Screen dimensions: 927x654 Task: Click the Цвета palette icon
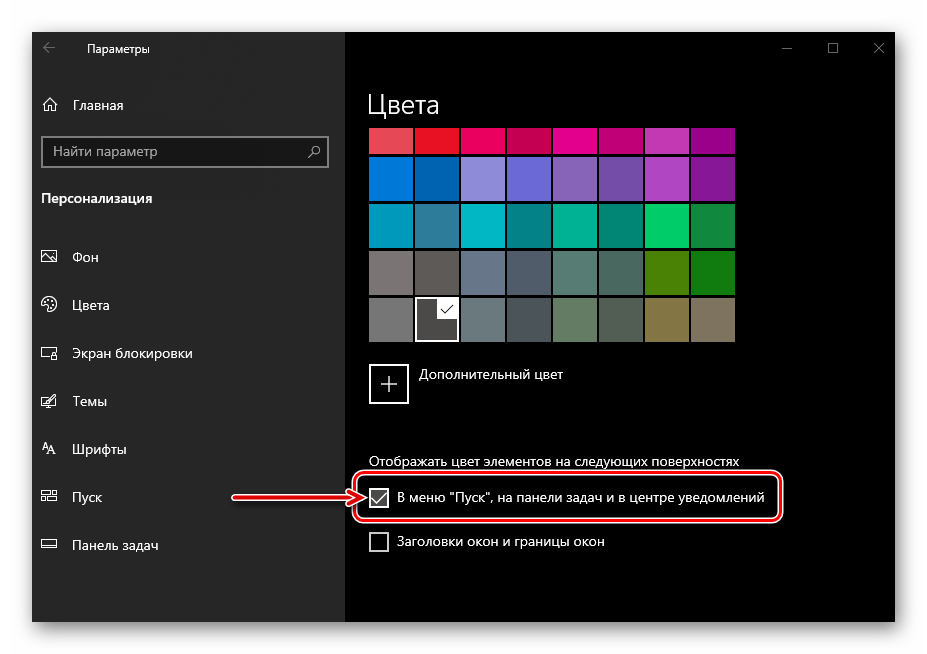click(49, 305)
